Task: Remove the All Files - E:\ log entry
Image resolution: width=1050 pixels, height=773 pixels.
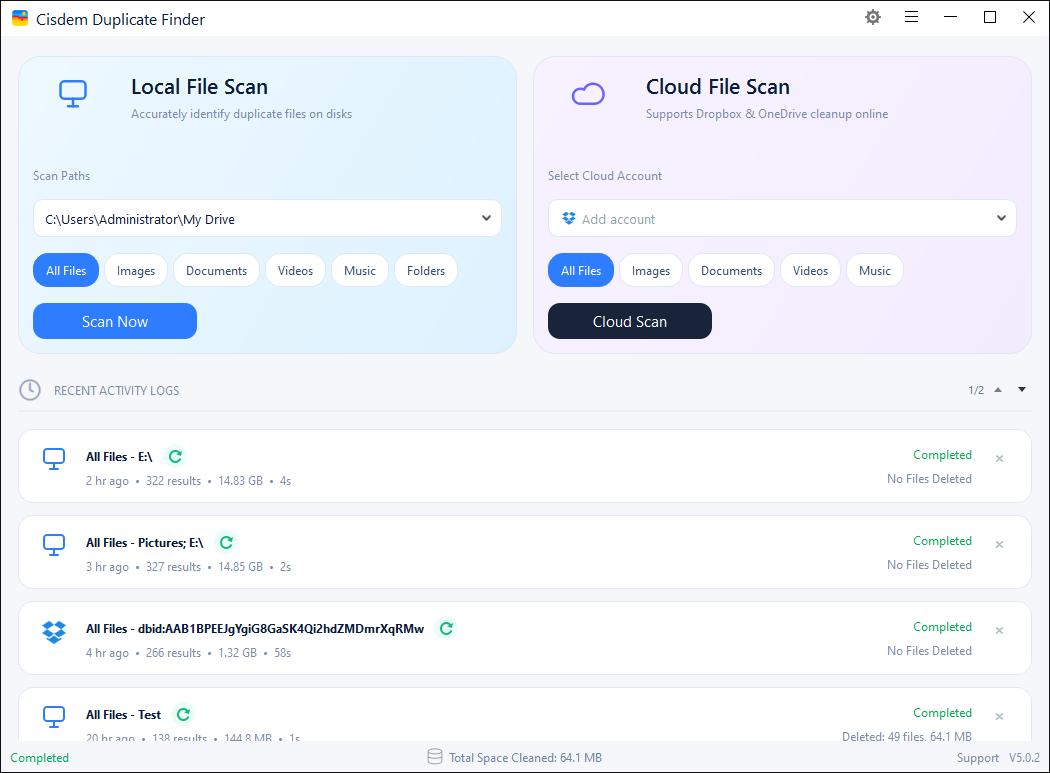Action: (x=999, y=459)
